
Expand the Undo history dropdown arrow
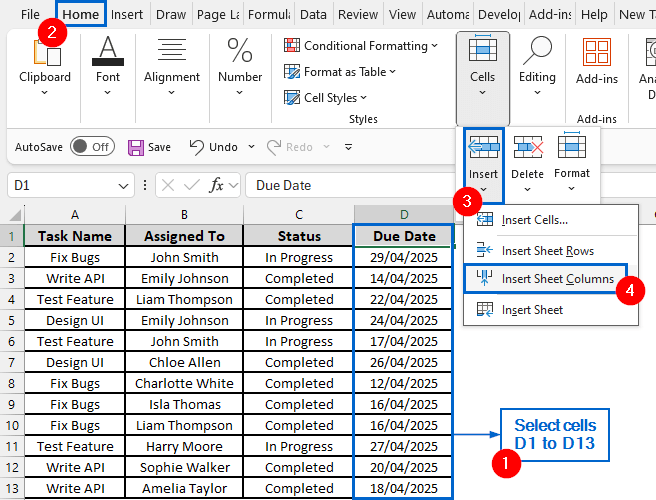(x=251, y=147)
